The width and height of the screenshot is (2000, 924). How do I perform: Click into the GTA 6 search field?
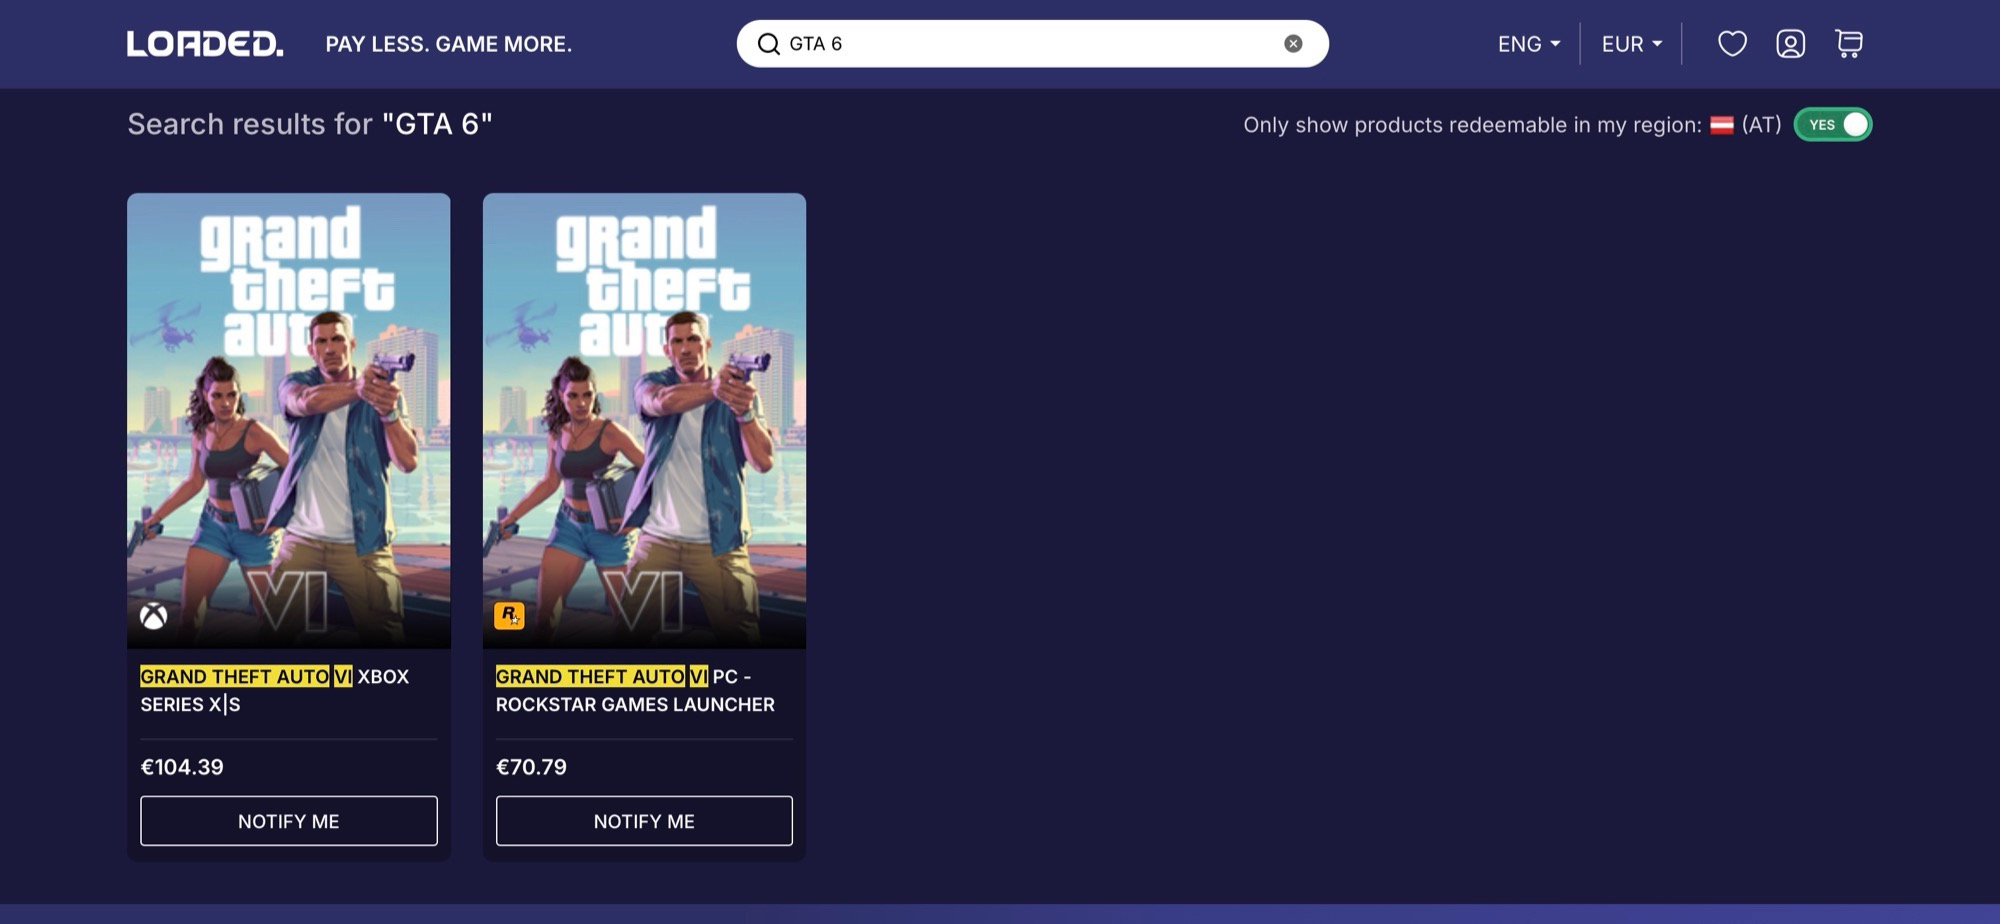point(1032,44)
